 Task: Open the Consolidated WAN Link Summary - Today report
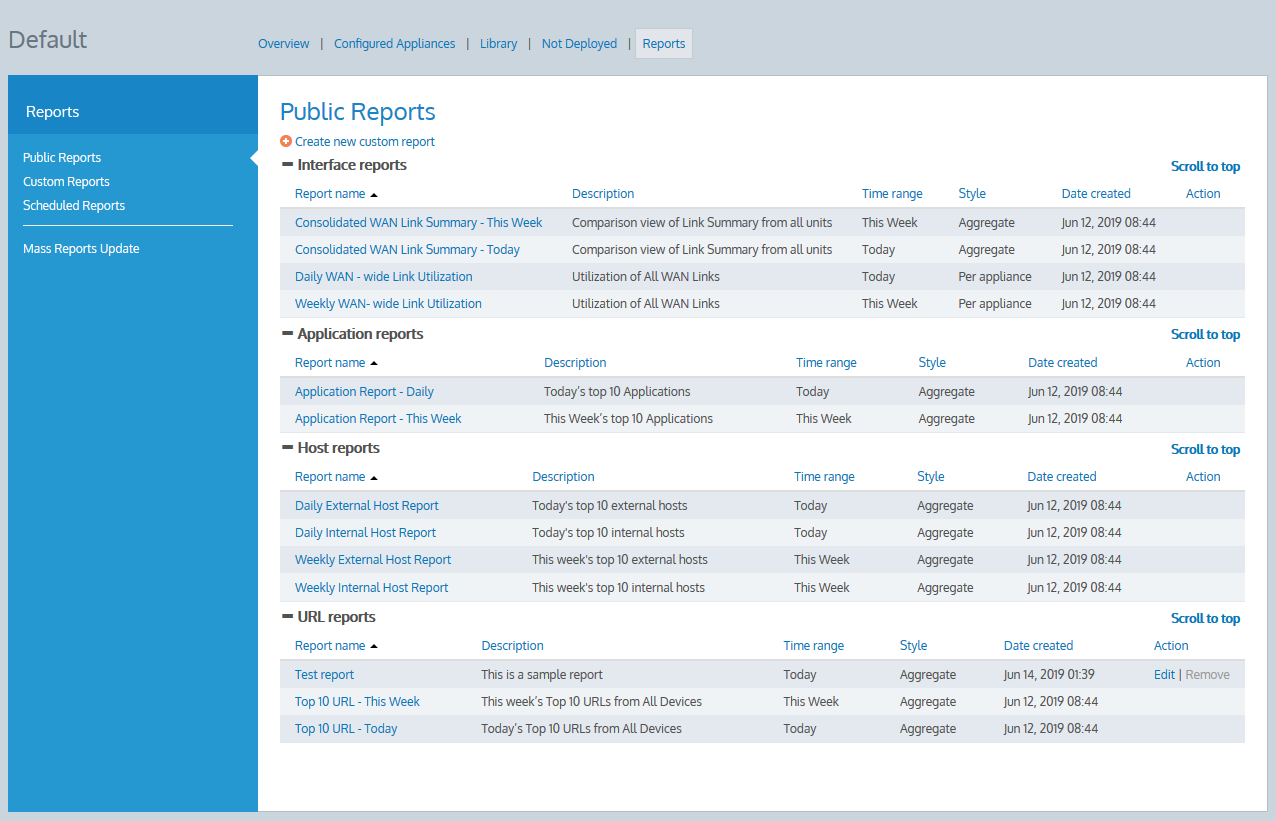click(407, 249)
